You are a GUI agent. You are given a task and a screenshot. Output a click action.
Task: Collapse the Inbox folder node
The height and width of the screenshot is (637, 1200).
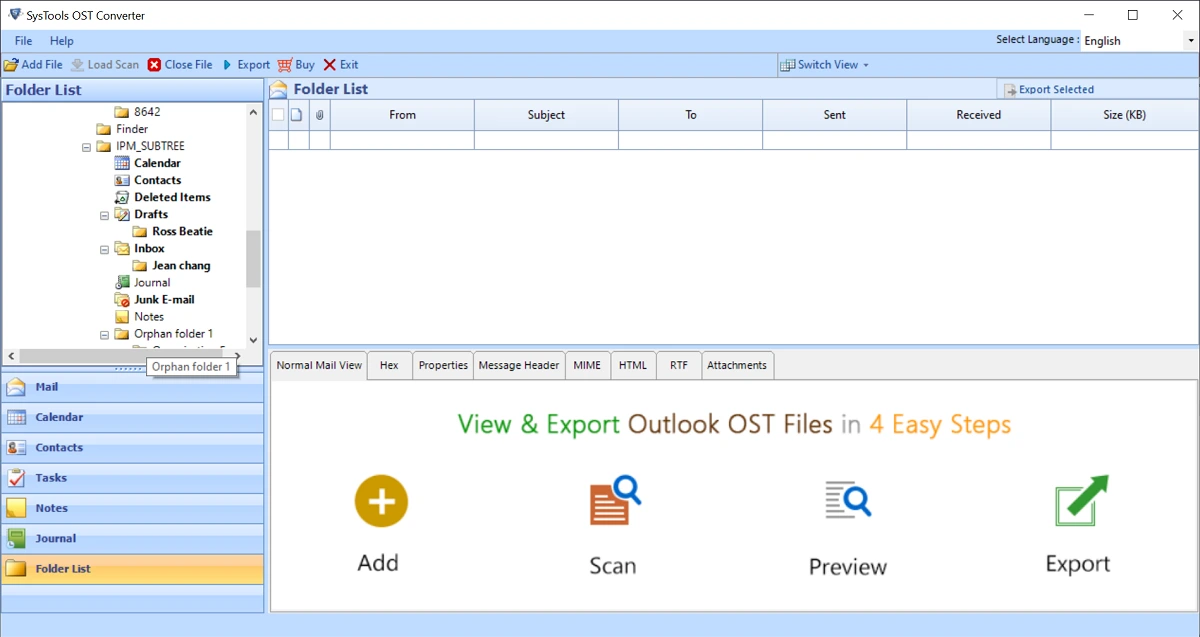pyautogui.click(x=105, y=248)
